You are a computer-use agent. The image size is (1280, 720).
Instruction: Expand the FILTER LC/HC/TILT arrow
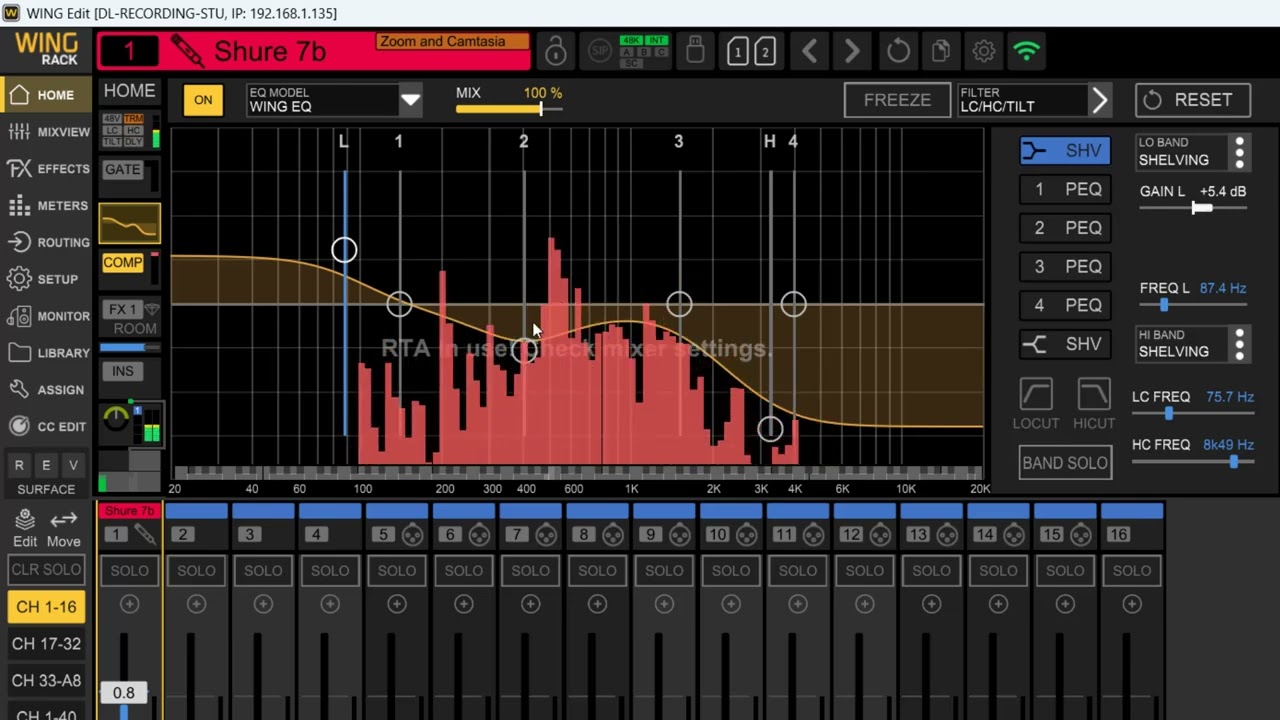point(1099,100)
